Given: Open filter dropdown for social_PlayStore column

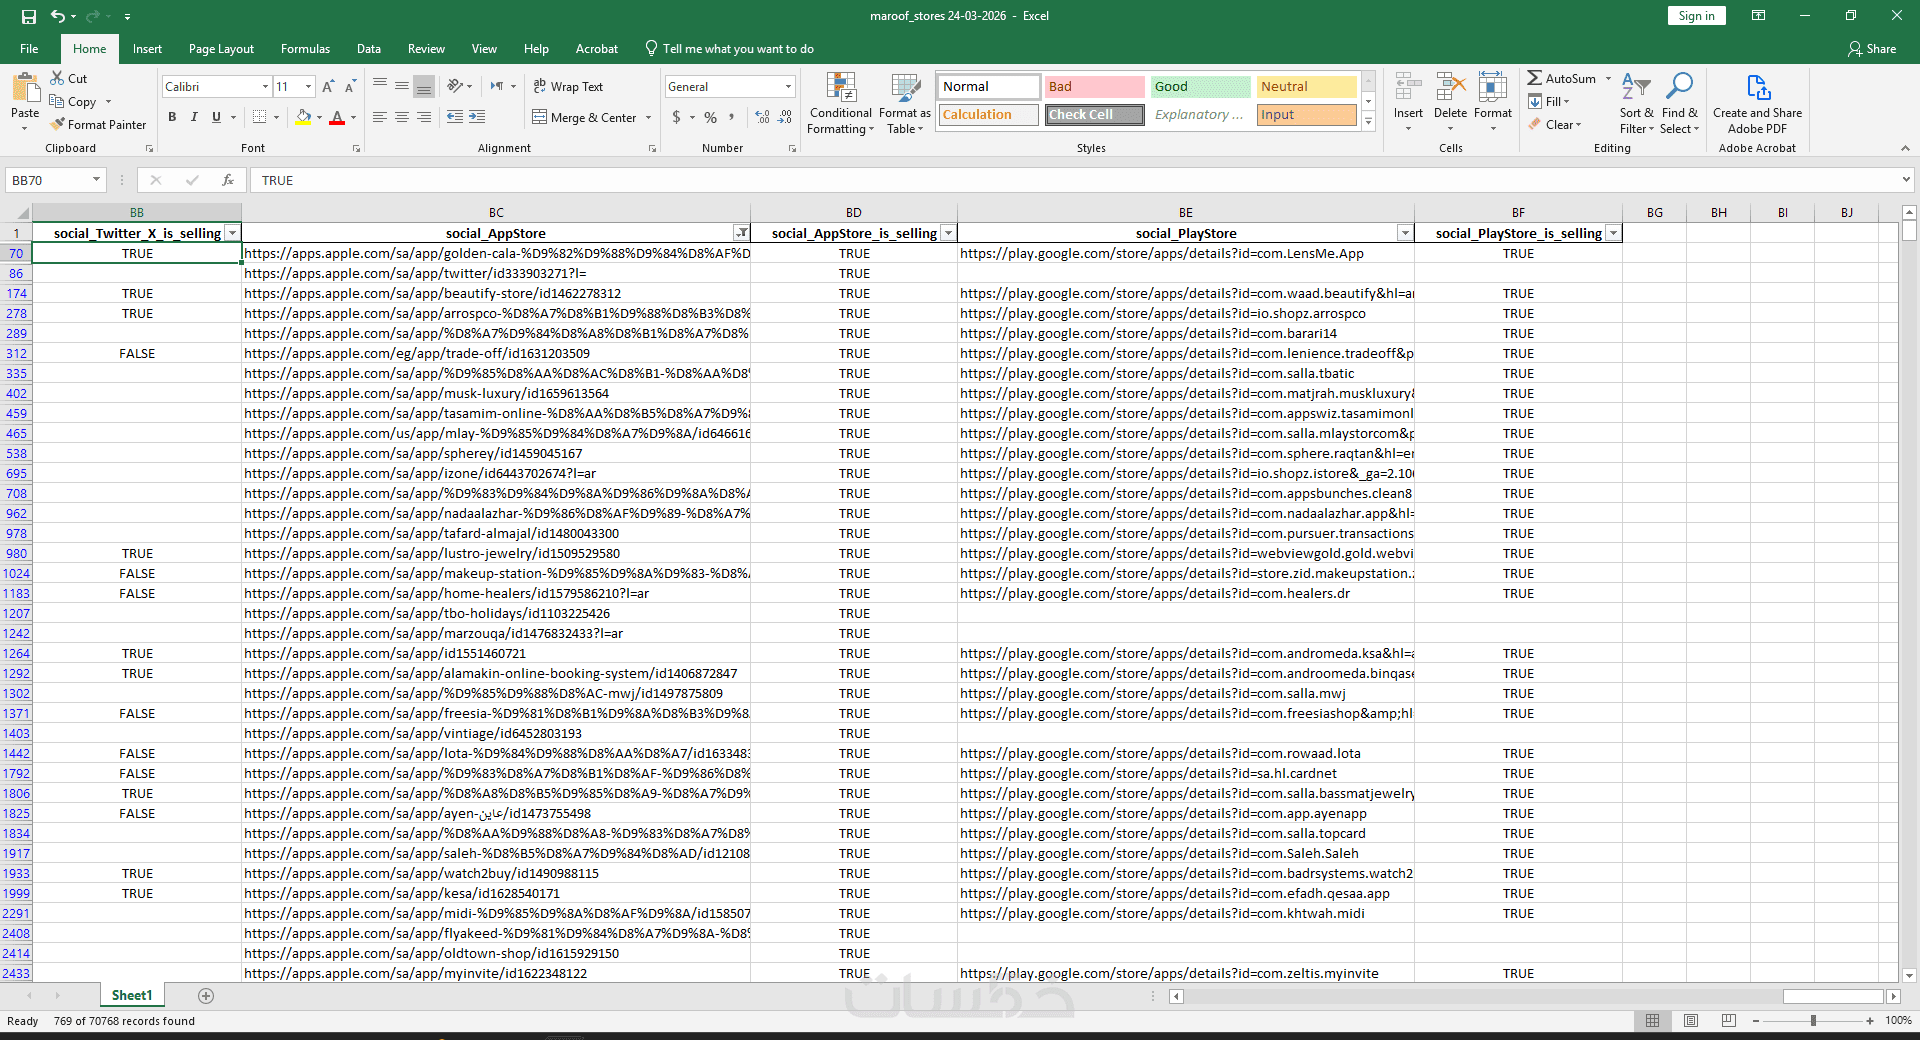Looking at the screenshot, I should [1405, 233].
